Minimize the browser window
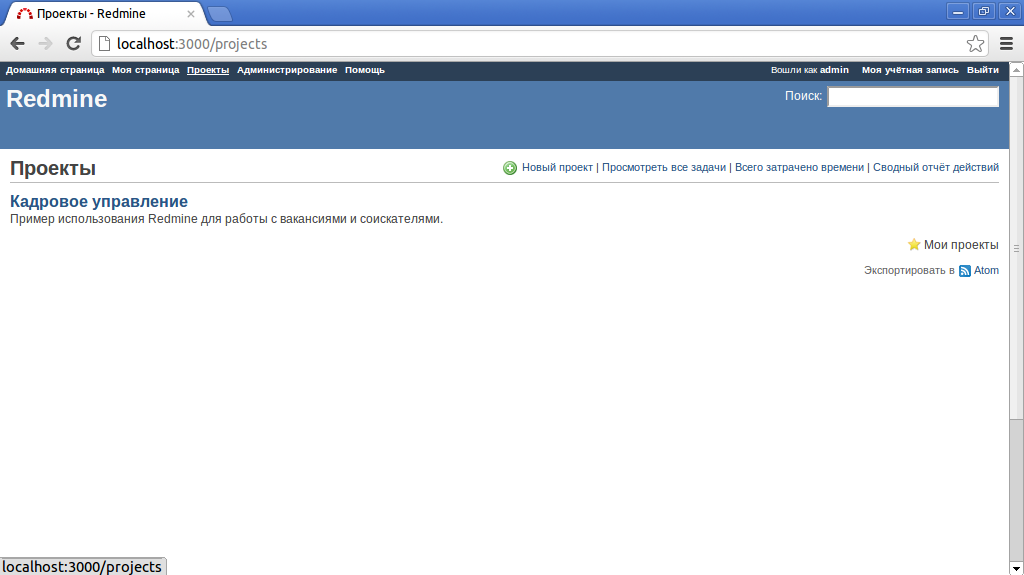1024x575 pixels. click(957, 11)
